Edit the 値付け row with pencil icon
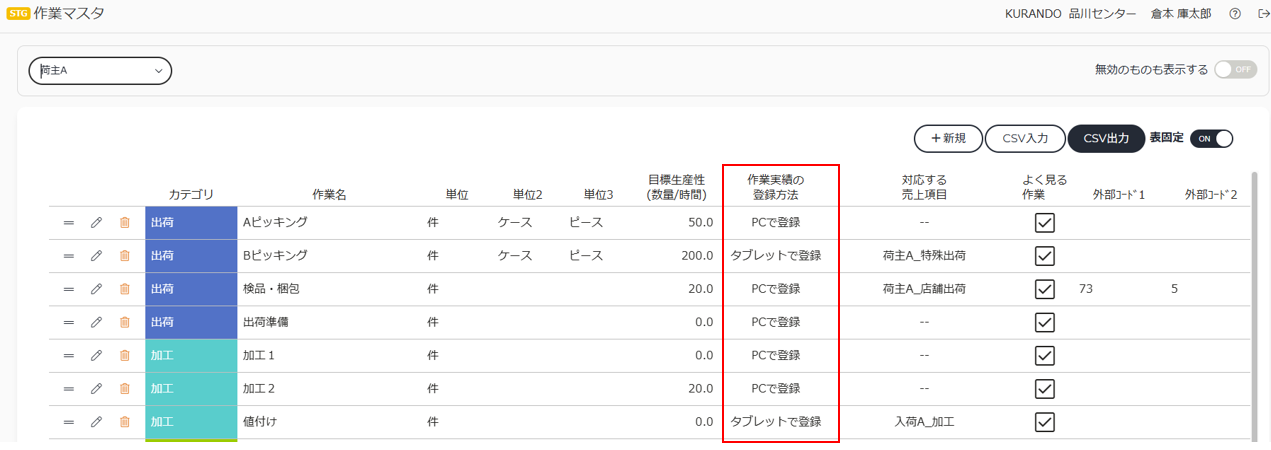This screenshot has height=450, width=1271. pyautogui.click(x=97, y=422)
